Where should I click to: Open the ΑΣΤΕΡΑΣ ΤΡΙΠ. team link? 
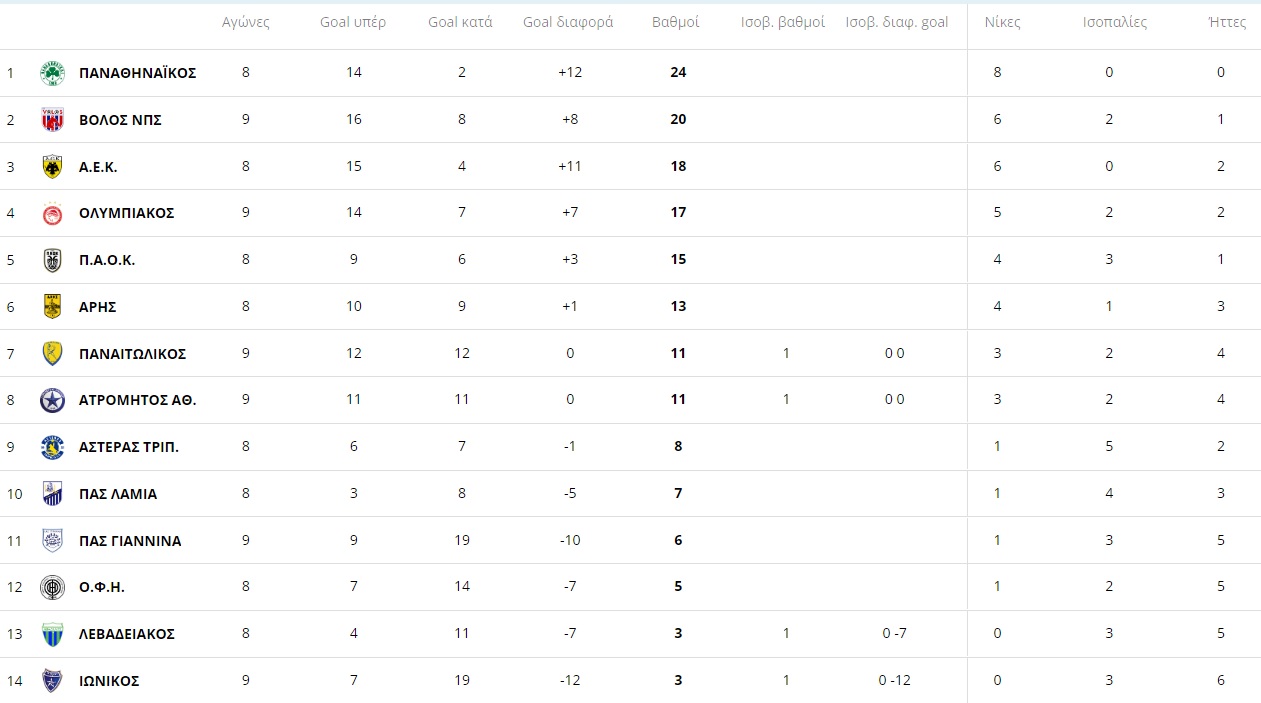point(129,447)
